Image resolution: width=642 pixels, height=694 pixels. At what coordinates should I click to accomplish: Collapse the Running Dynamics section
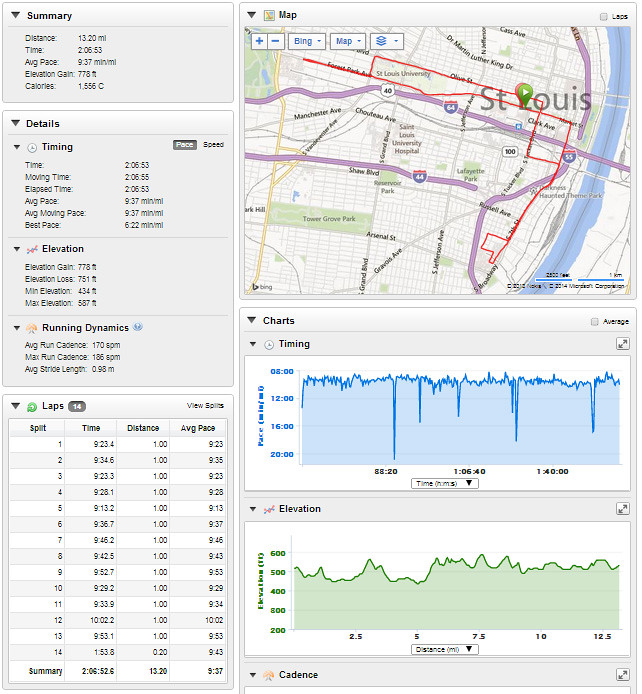pyautogui.click(x=17, y=328)
